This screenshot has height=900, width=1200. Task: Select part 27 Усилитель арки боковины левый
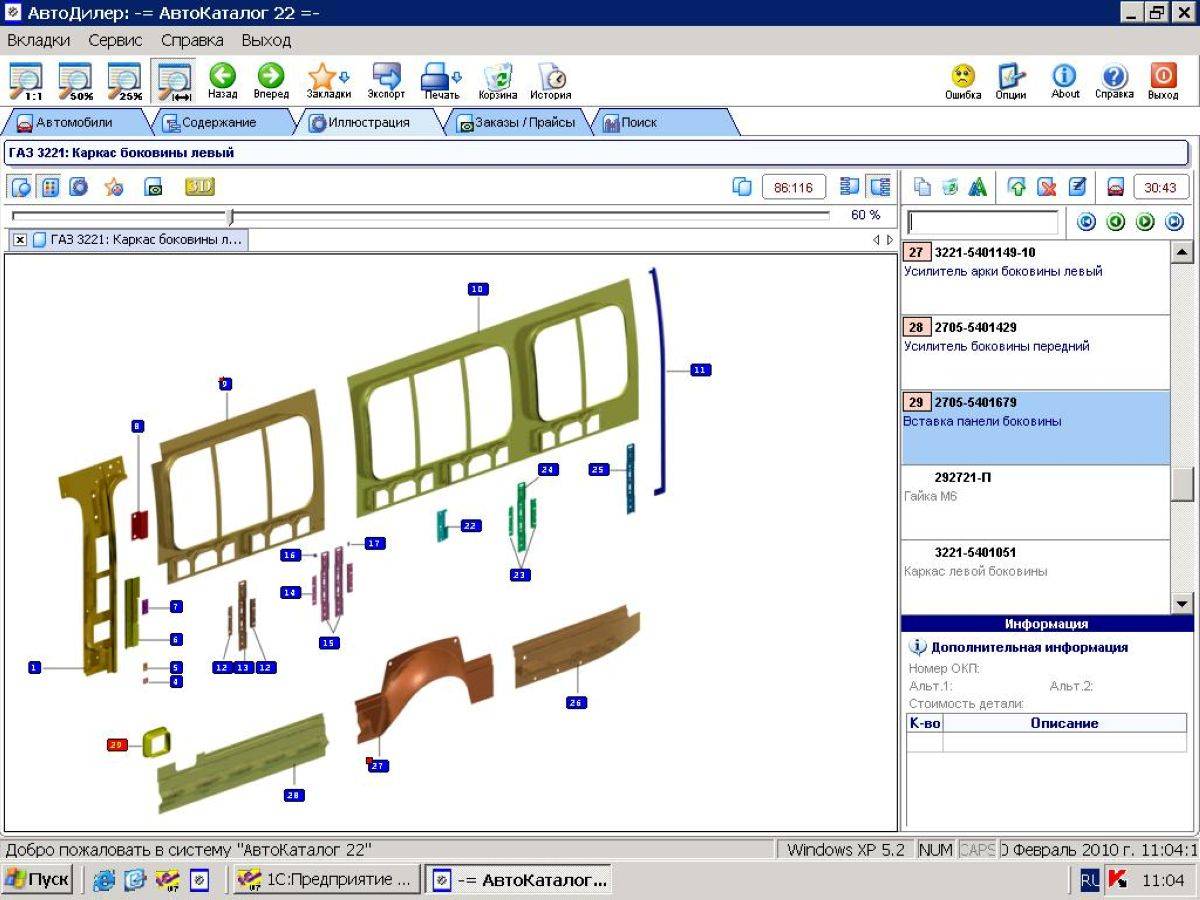(x=1035, y=278)
